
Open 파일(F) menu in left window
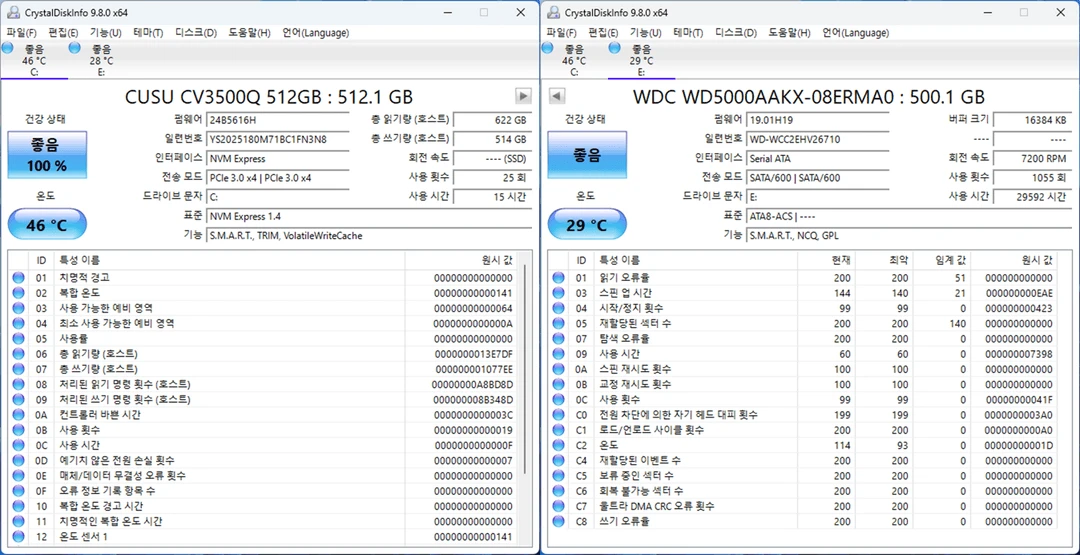click(21, 32)
